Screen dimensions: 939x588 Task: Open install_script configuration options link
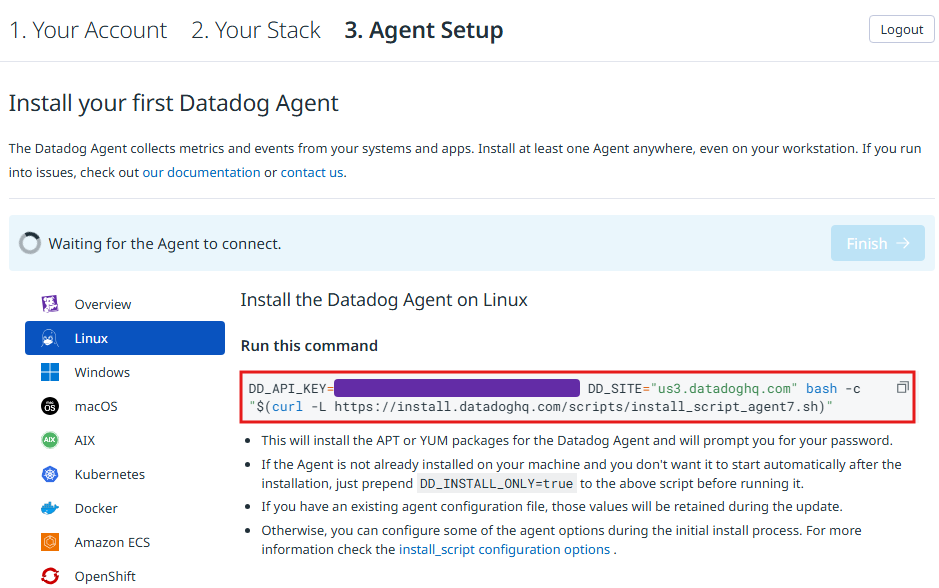point(504,550)
